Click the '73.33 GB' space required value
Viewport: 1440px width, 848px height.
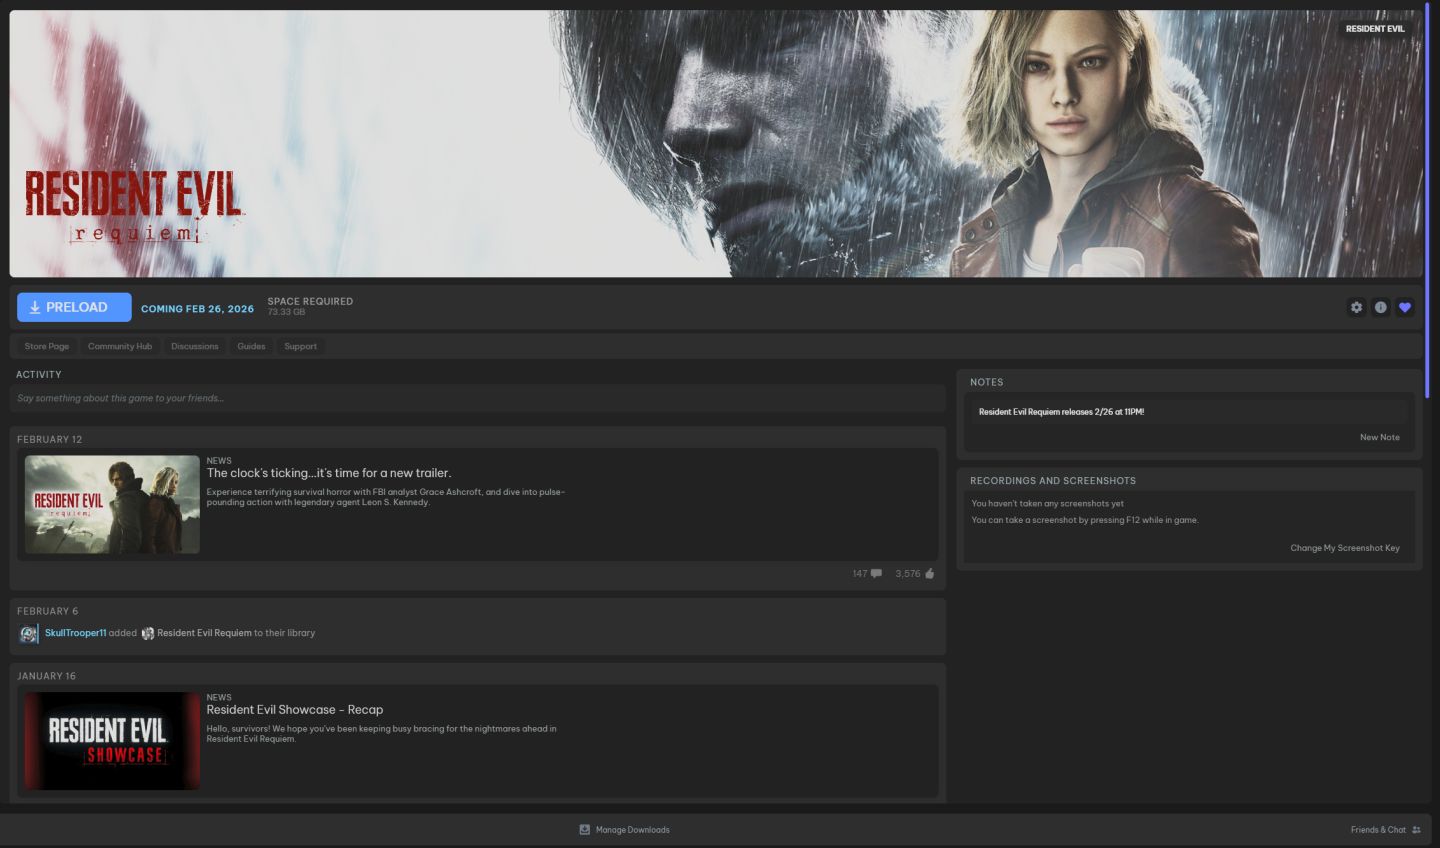pyautogui.click(x=286, y=312)
